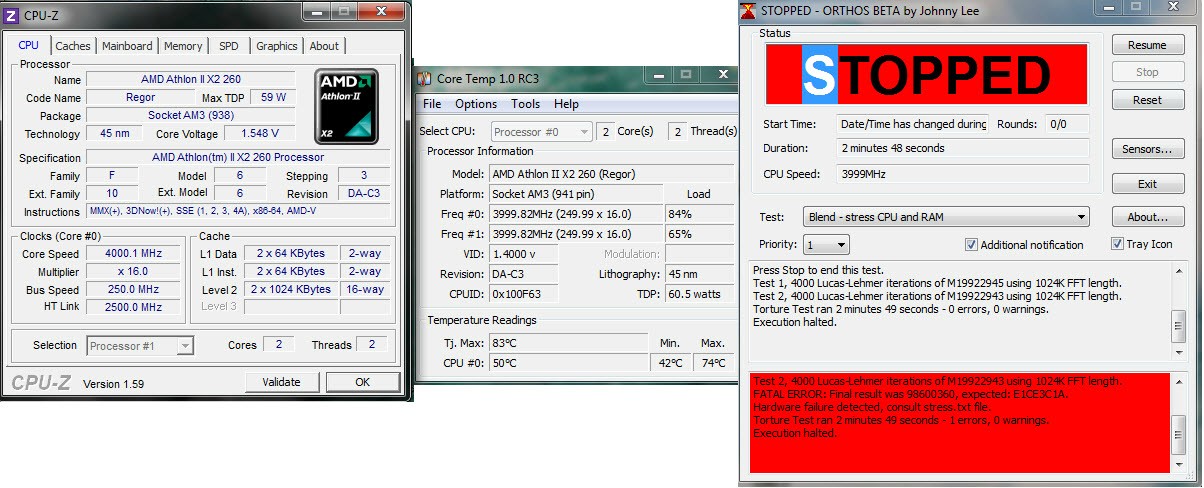The height and width of the screenshot is (488, 1204).
Task: Switch to the Graphics tab in CPU-Z
Action: tap(277, 46)
